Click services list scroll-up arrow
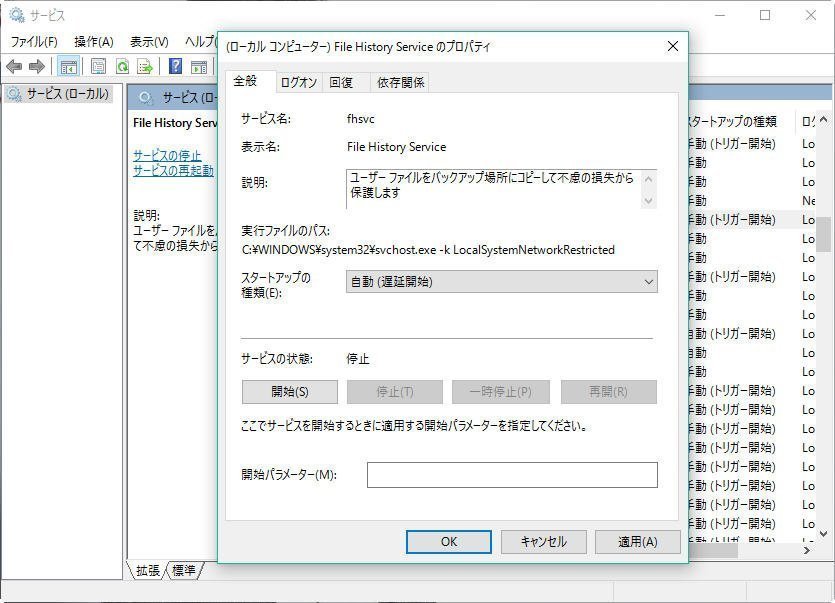Screen dimensions: 835x603 (x=823, y=120)
